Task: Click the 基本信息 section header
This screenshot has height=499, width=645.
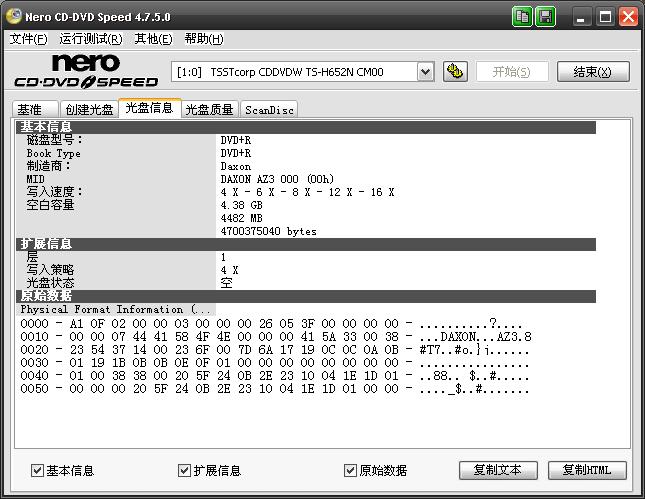Action: point(306,127)
